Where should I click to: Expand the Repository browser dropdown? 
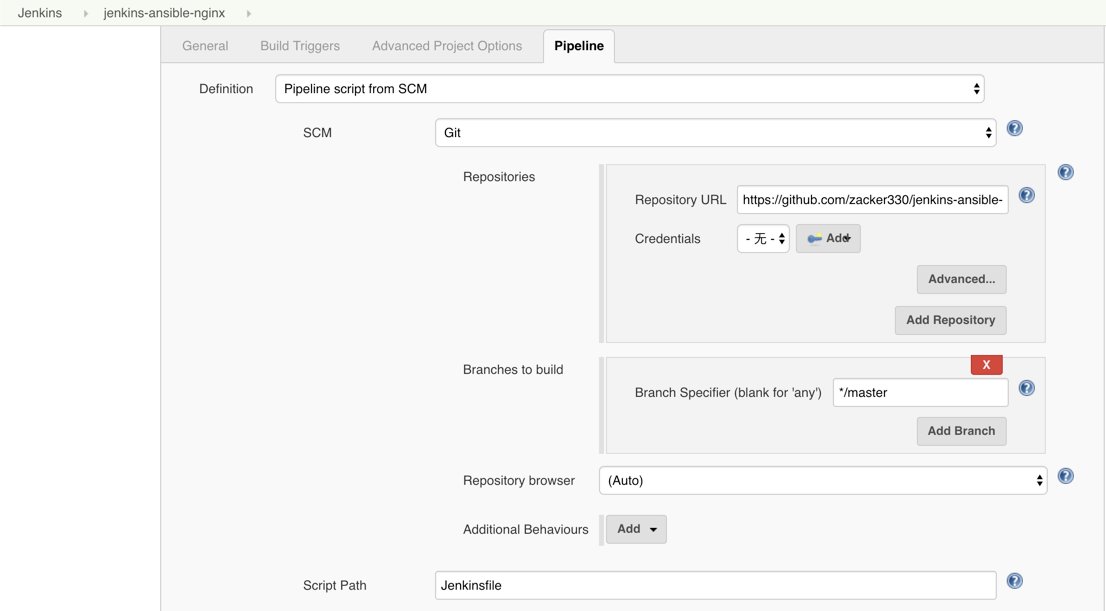click(x=822, y=481)
